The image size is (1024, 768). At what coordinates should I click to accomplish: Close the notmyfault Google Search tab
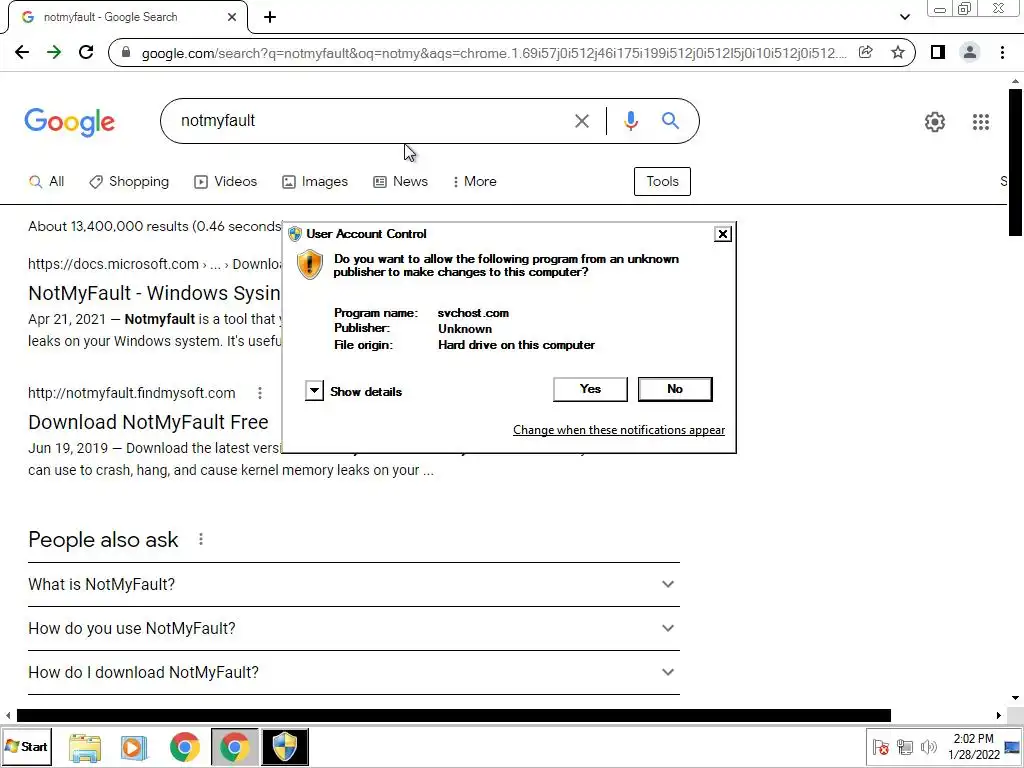[x=232, y=17]
